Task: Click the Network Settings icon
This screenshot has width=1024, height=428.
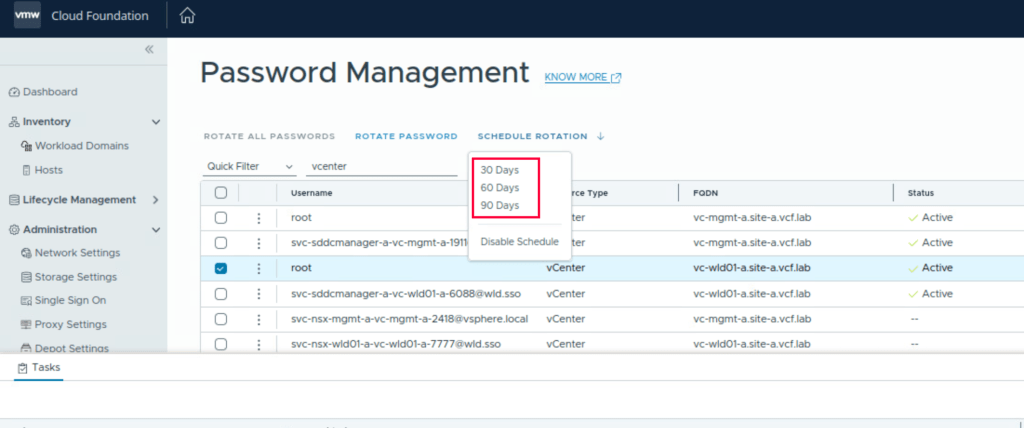Action: (27, 254)
